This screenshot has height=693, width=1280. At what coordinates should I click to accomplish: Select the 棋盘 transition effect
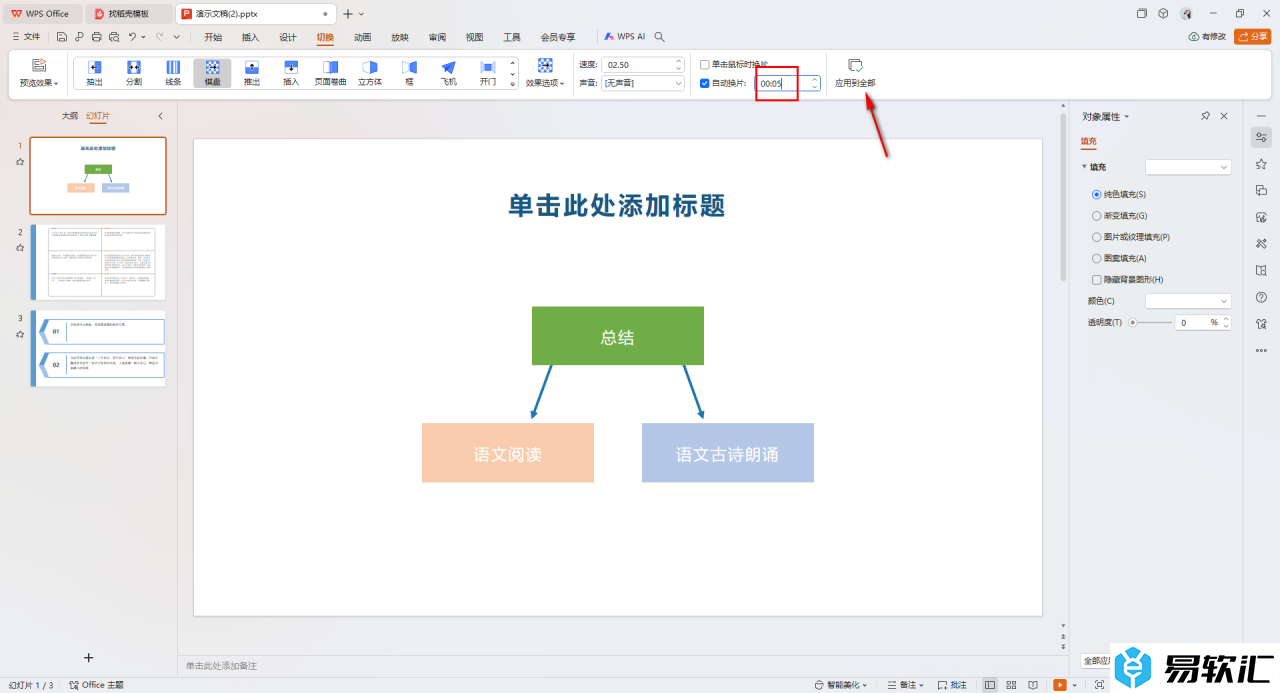212,73
